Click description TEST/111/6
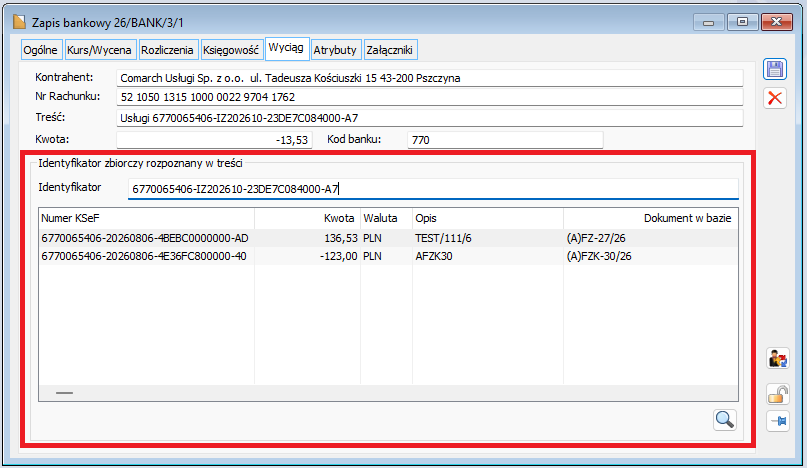The width and height of the screenshot is (807, 468). pyautogui.click(x=443, y=238)
